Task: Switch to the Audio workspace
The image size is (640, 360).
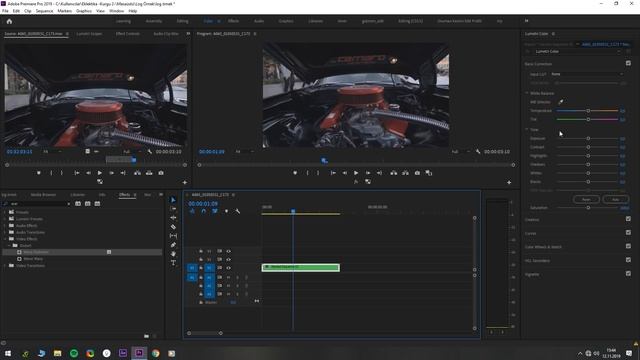Action: pos(259,21)
